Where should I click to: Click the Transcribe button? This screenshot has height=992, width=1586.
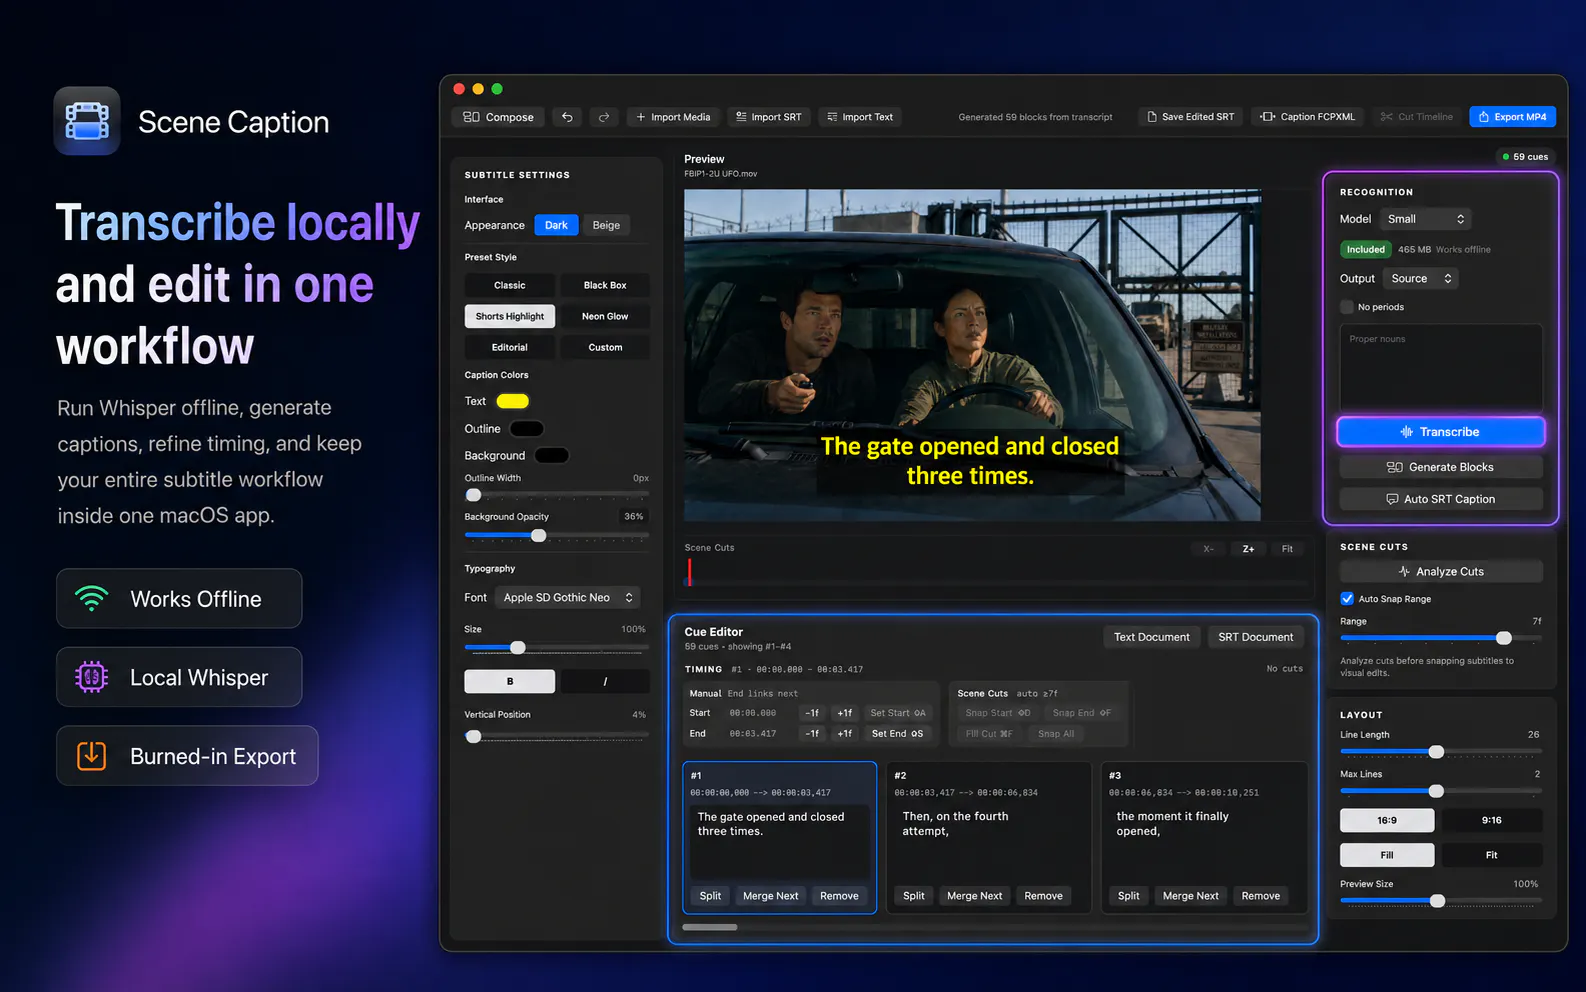pyautogui.click(x=1441, y=432)
